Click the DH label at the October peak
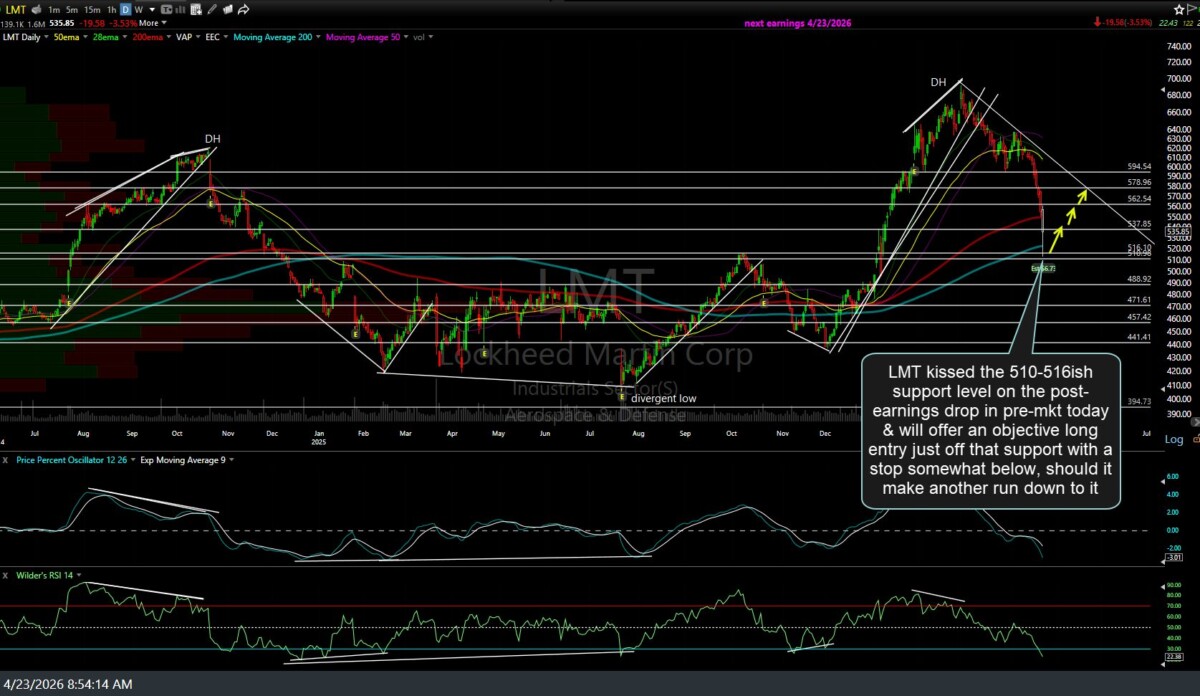Viewport: 1200px width, 696px height. 212,139
